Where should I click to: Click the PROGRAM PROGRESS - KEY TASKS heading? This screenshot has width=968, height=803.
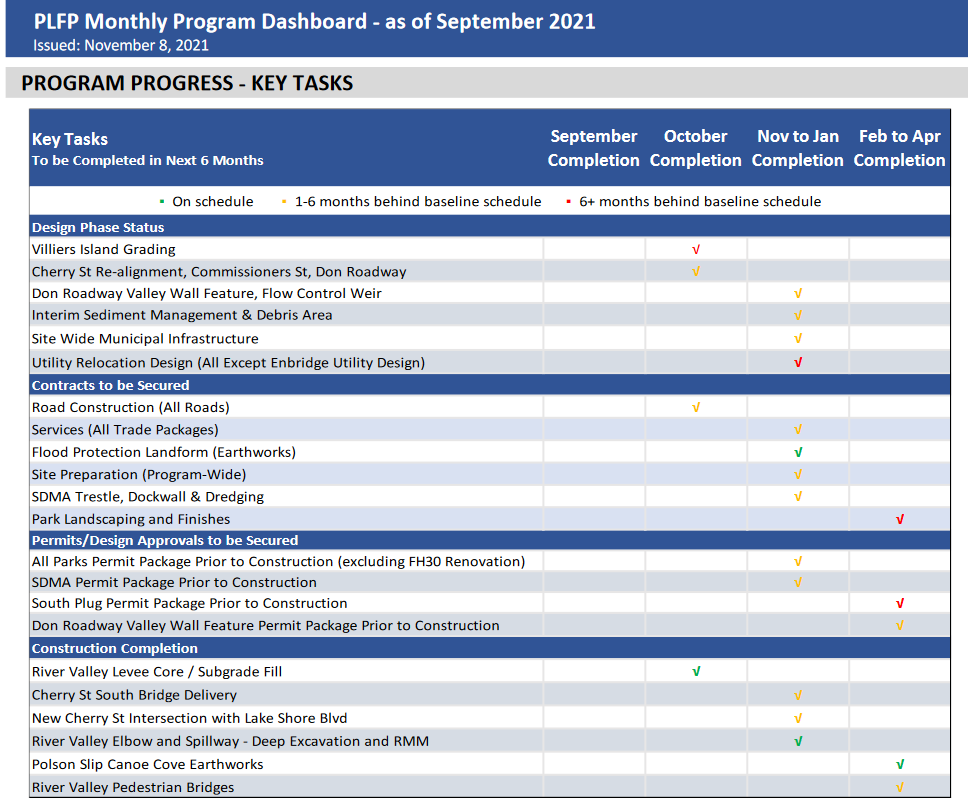(x=187, y=83)
